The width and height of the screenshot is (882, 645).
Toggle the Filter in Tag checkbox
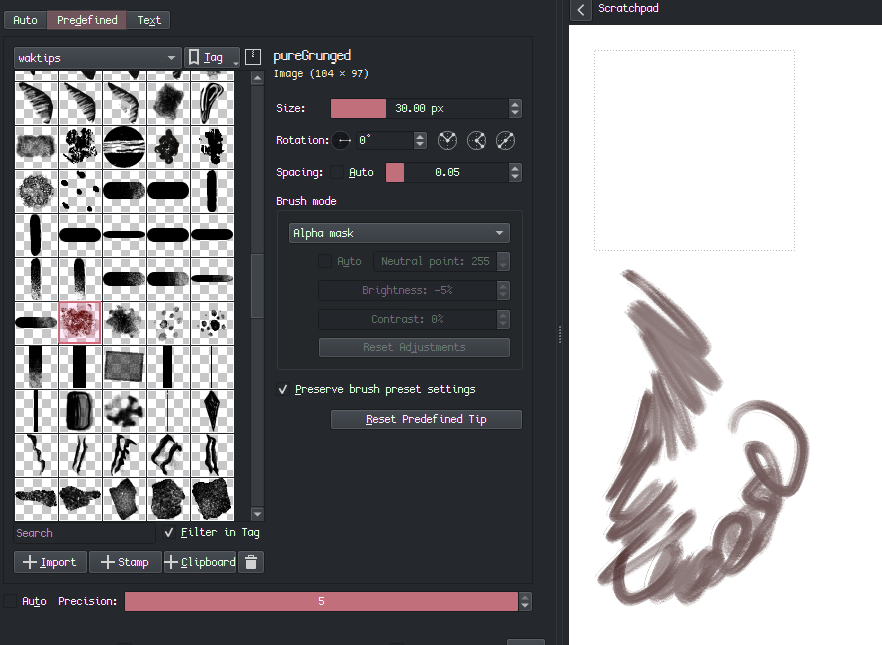[169, 532]
